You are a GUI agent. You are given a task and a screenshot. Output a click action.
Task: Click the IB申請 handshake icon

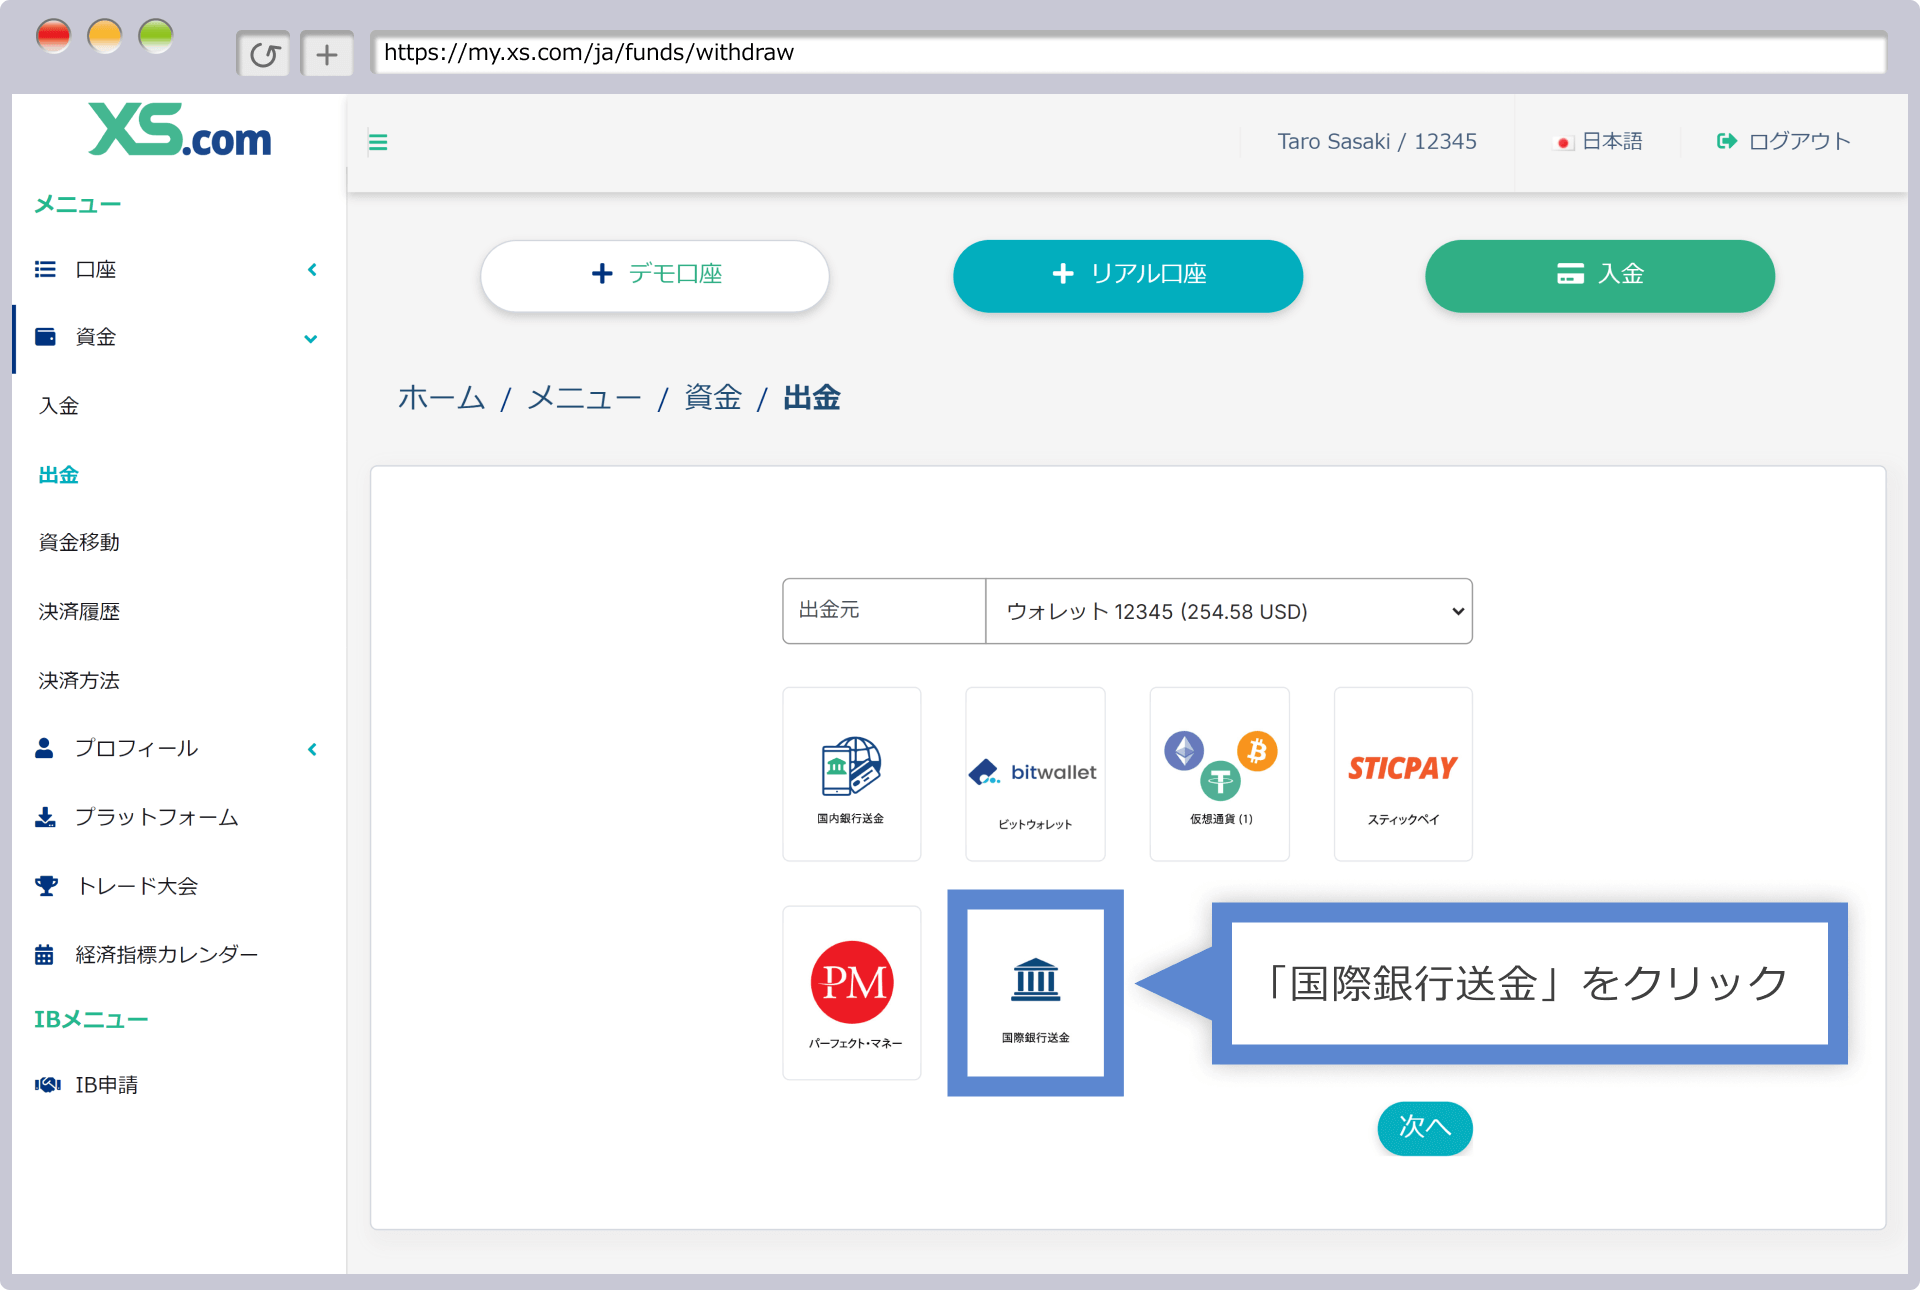point(47,1085)
